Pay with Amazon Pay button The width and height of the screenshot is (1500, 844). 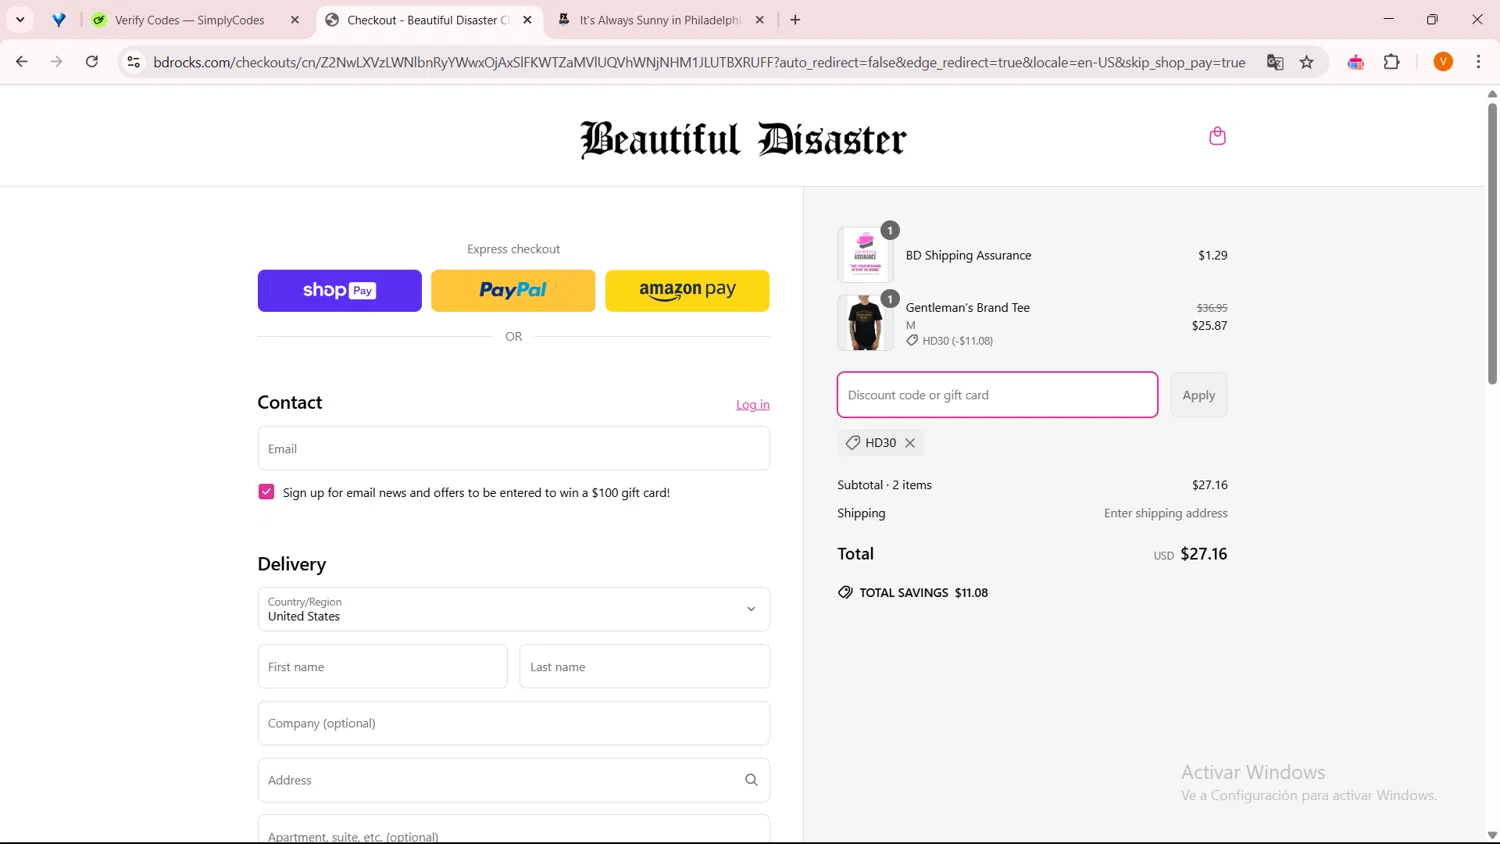point(687,291)
